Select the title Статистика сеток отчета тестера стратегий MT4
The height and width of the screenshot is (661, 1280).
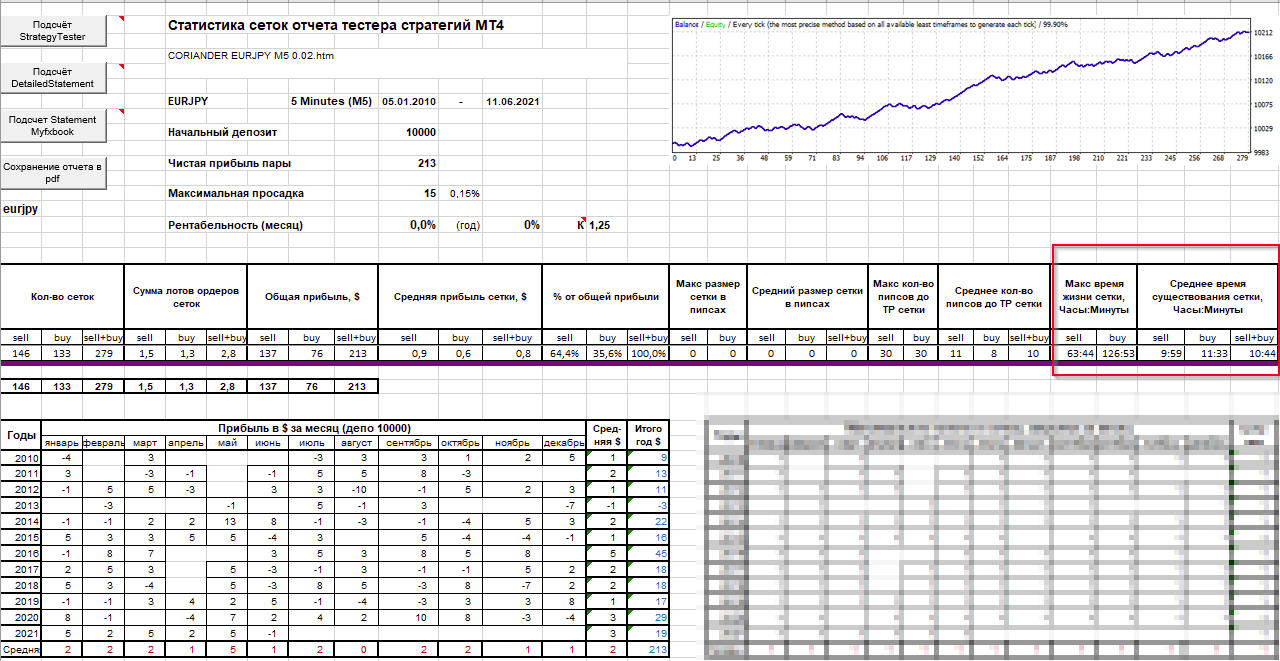[x=336, y=25]
